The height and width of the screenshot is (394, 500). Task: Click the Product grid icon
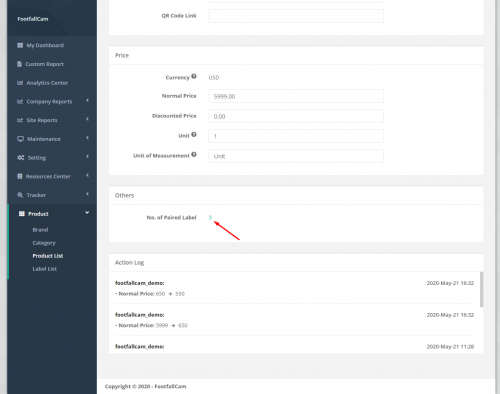22,214
